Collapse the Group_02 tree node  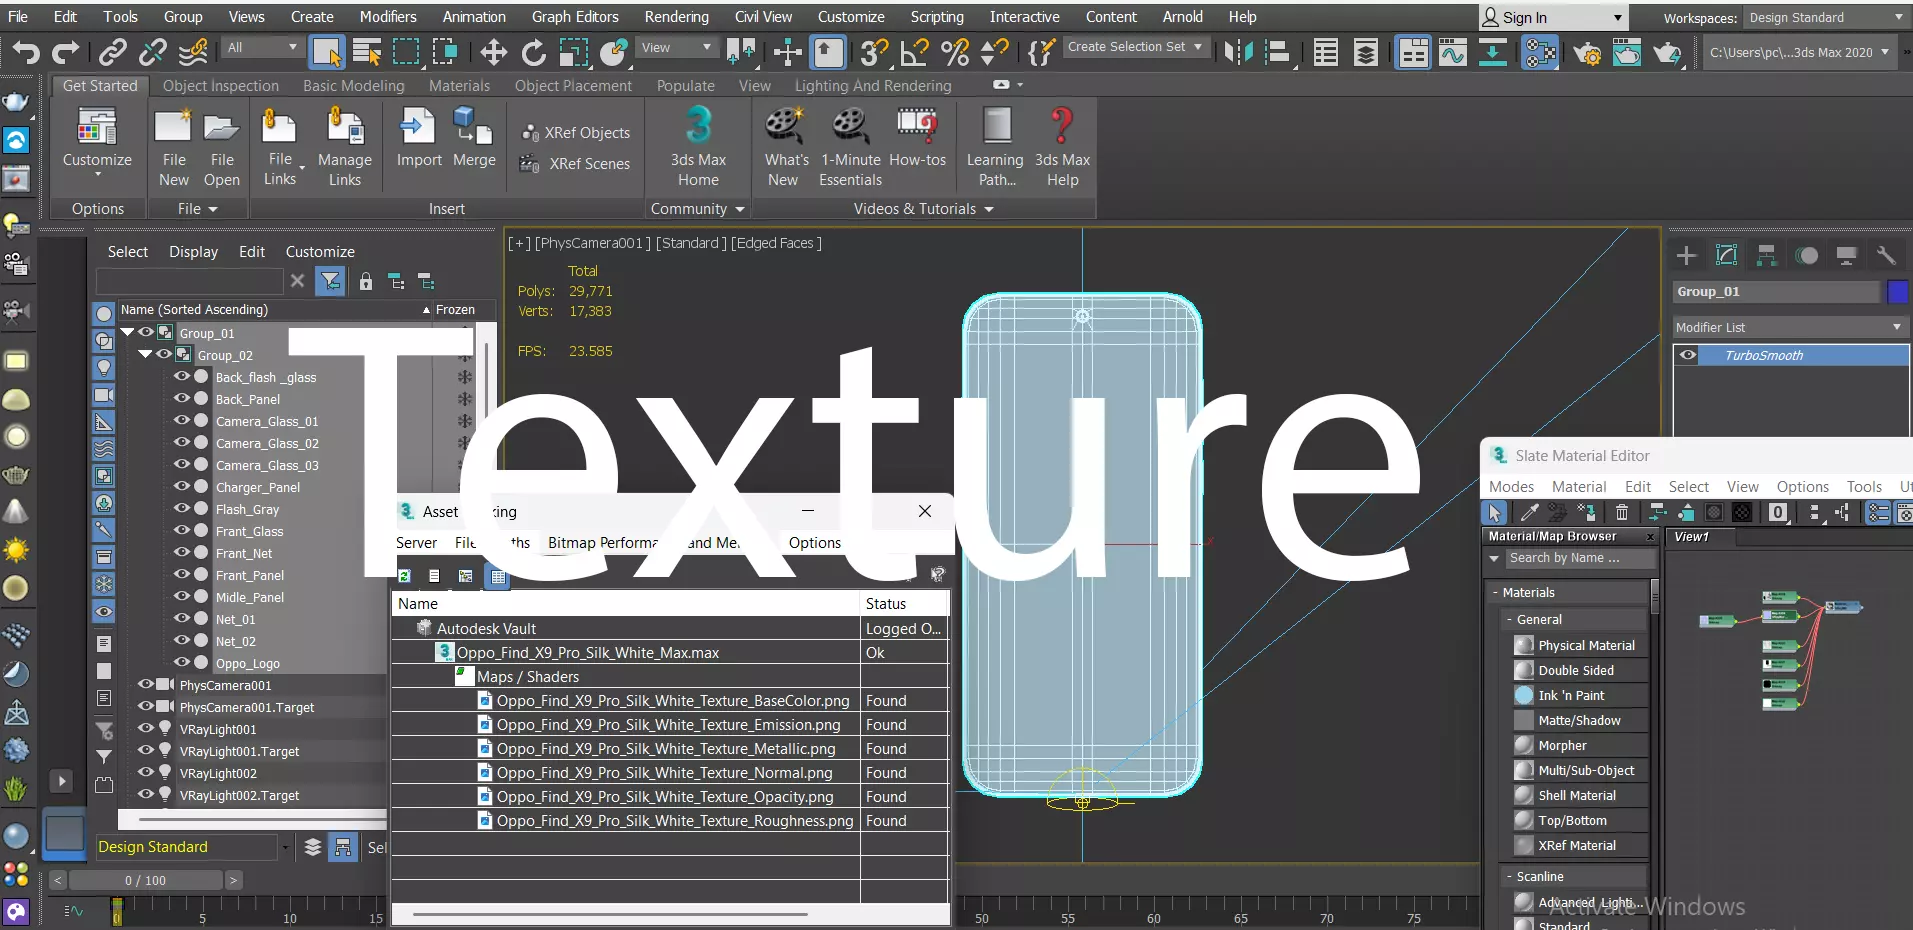pos(146,354)
